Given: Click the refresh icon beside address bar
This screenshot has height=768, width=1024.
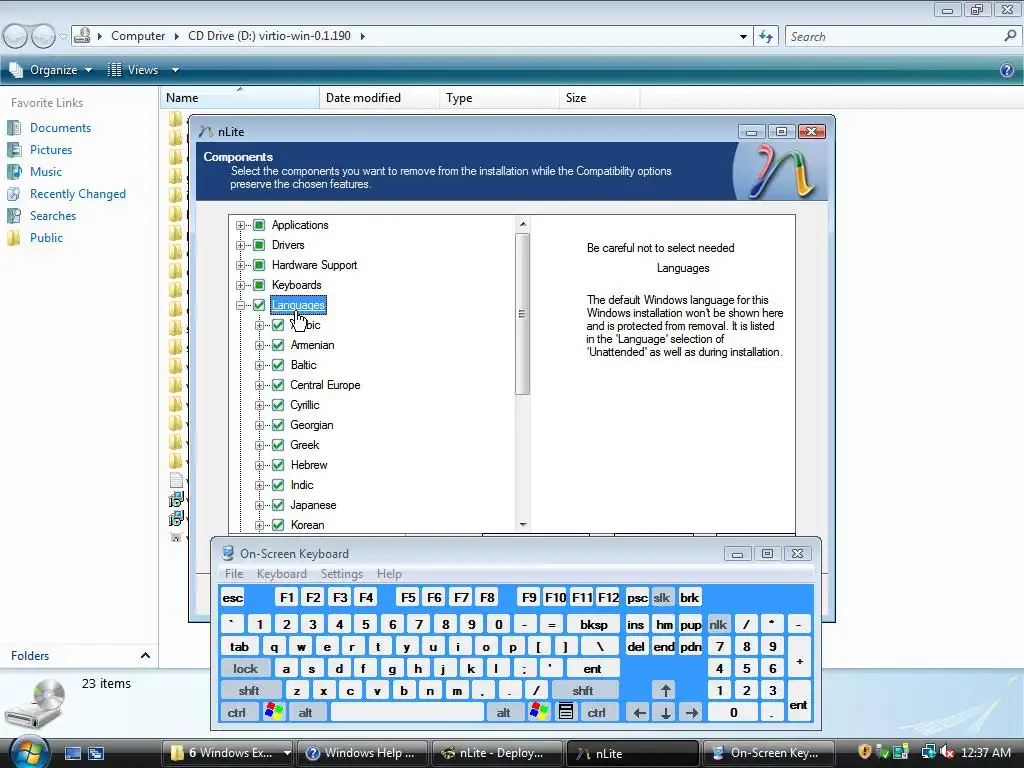Looking at the screenshot, I should pyautogui.click(x=766, y=37).
